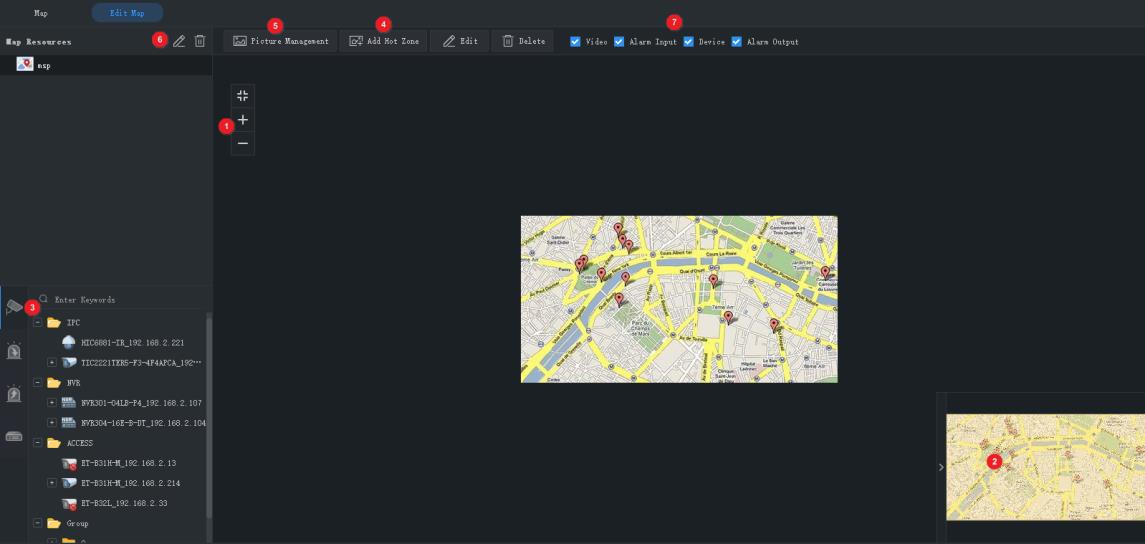
Task: Collapse the IPC tree node
Action: (x=37, y=322)
